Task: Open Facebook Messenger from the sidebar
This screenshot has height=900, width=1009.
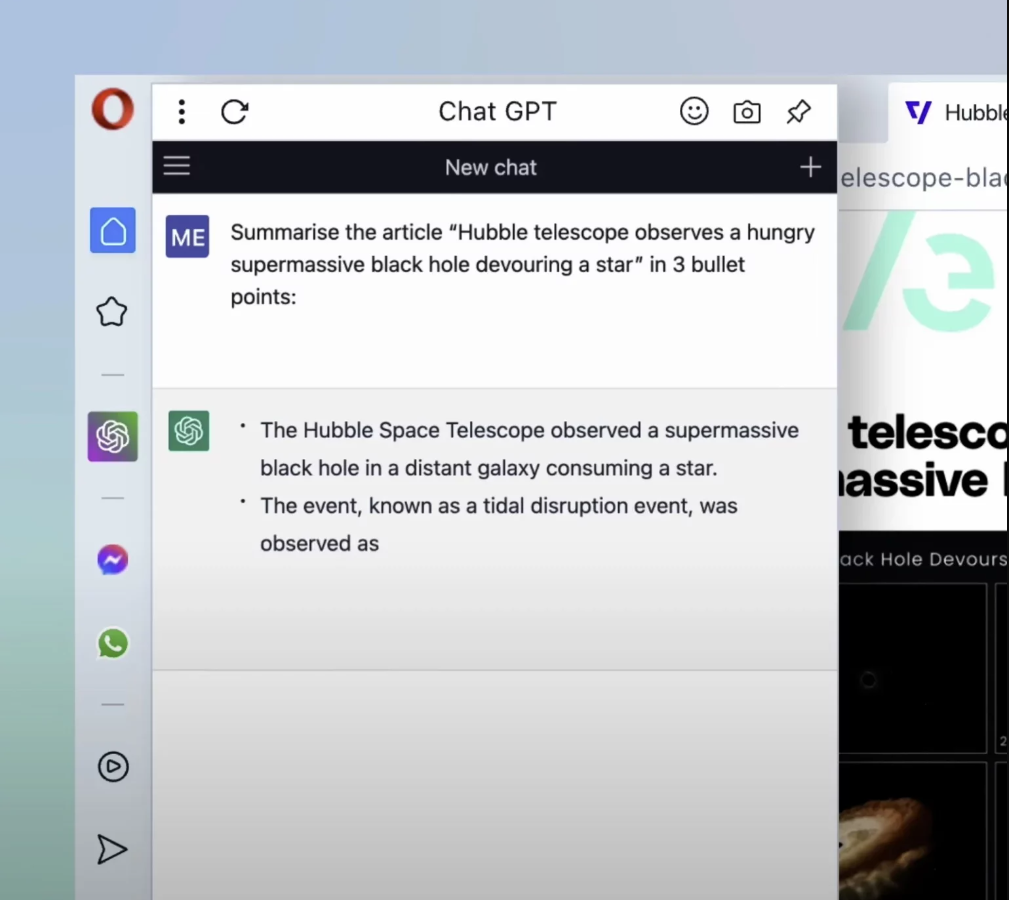Action: (x=113, y=560)
